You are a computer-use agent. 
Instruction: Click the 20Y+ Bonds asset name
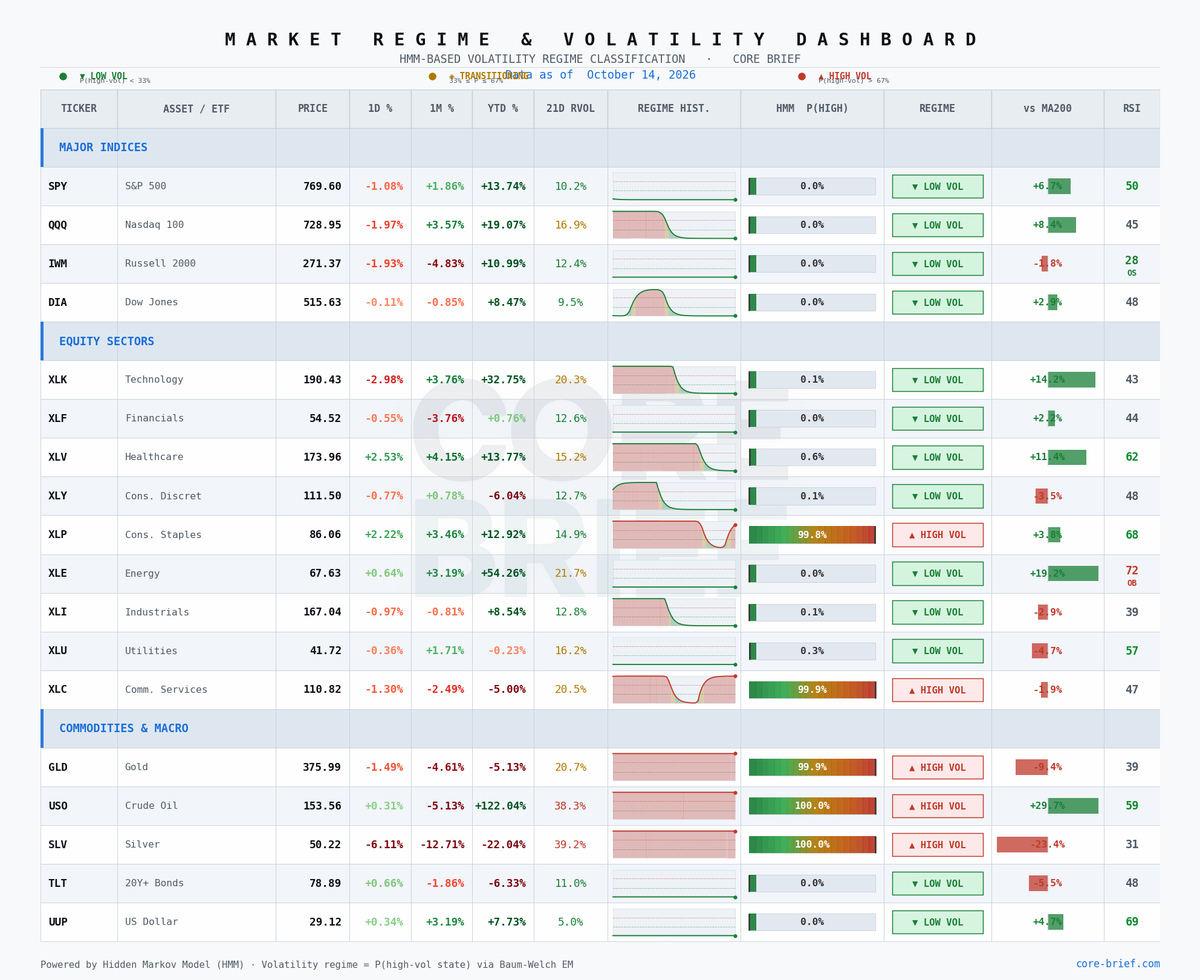tap(154, 884)
